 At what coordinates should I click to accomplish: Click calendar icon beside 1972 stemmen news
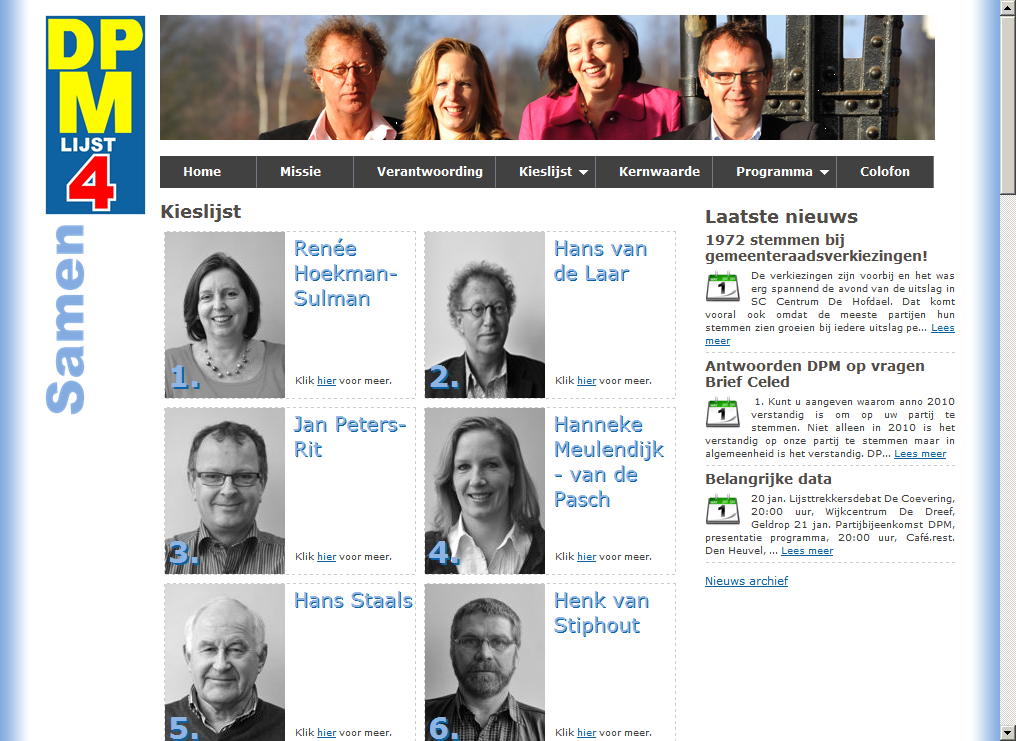click(x=722, y=286)
